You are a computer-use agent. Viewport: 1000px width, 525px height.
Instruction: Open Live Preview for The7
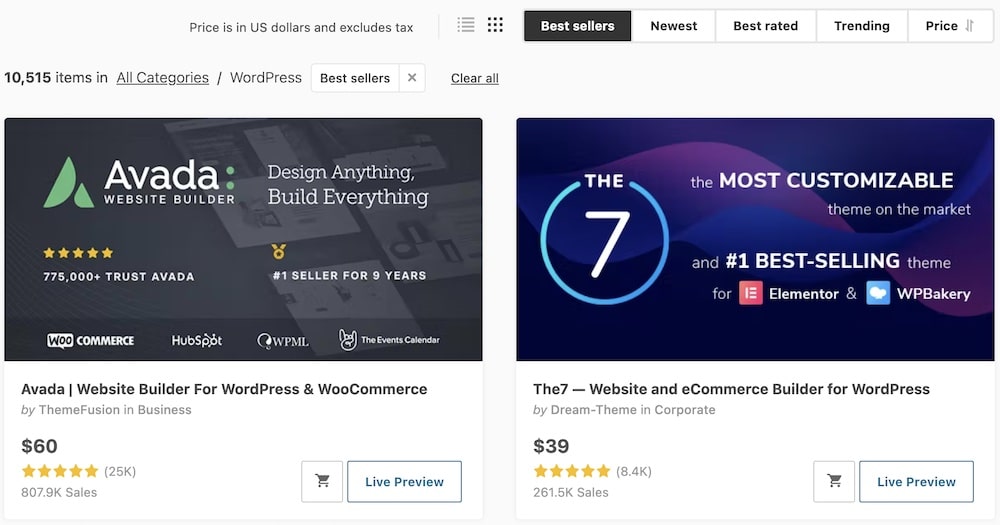916,482
